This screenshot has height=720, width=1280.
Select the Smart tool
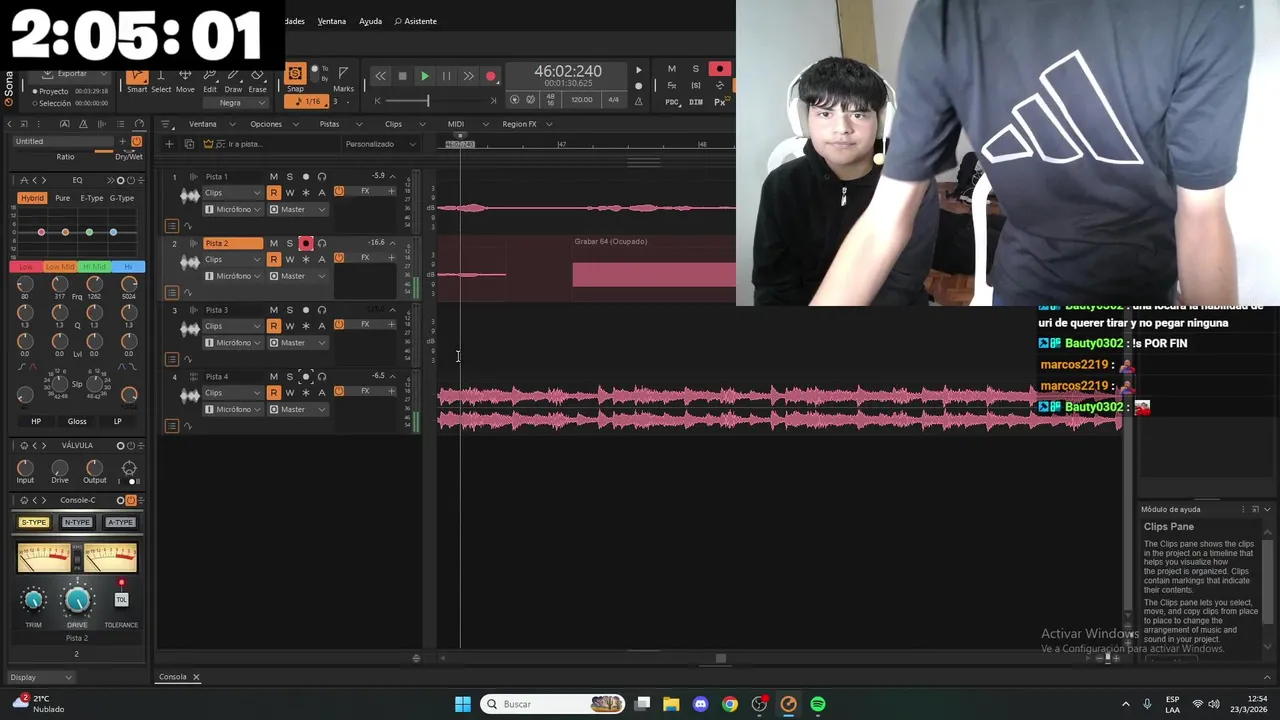tap(137, 79)
